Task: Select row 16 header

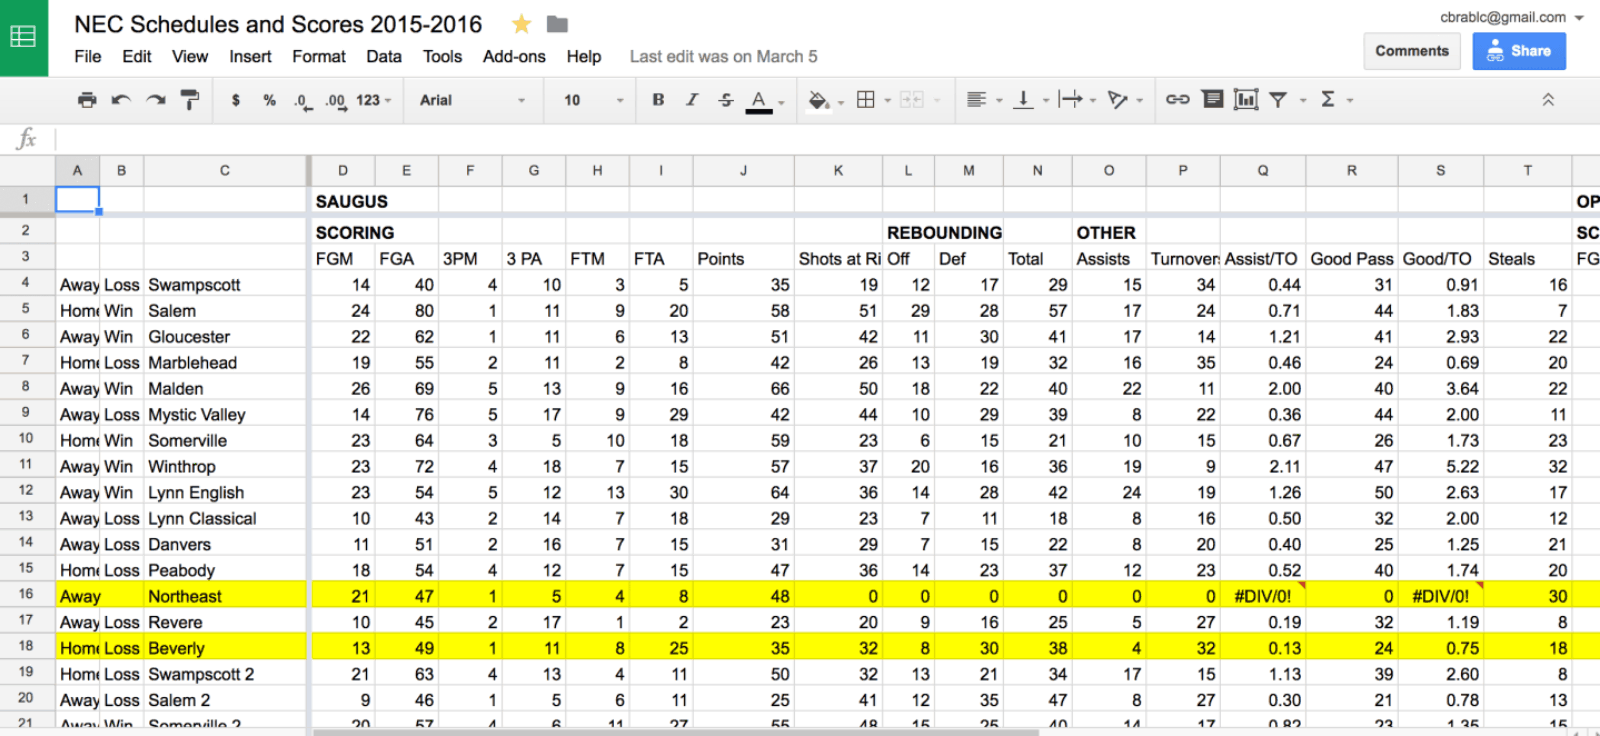Action: 26,594
